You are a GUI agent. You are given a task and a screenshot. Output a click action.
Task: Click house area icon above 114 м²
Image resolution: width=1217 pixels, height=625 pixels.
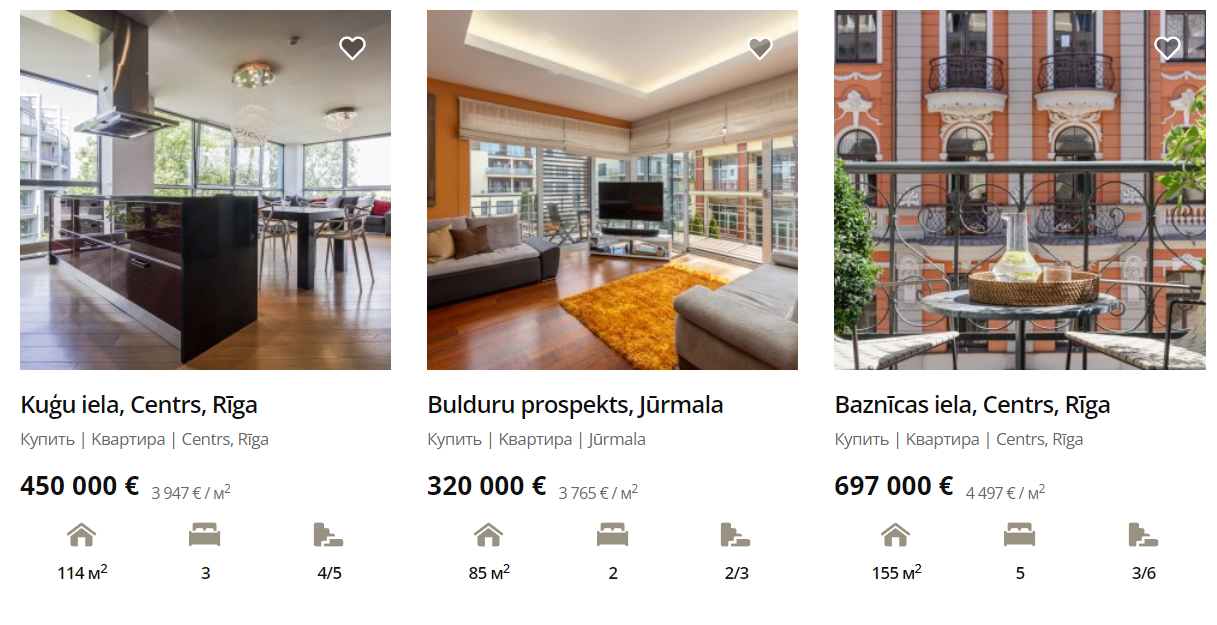pyautogui.click(x=81, y=535)
